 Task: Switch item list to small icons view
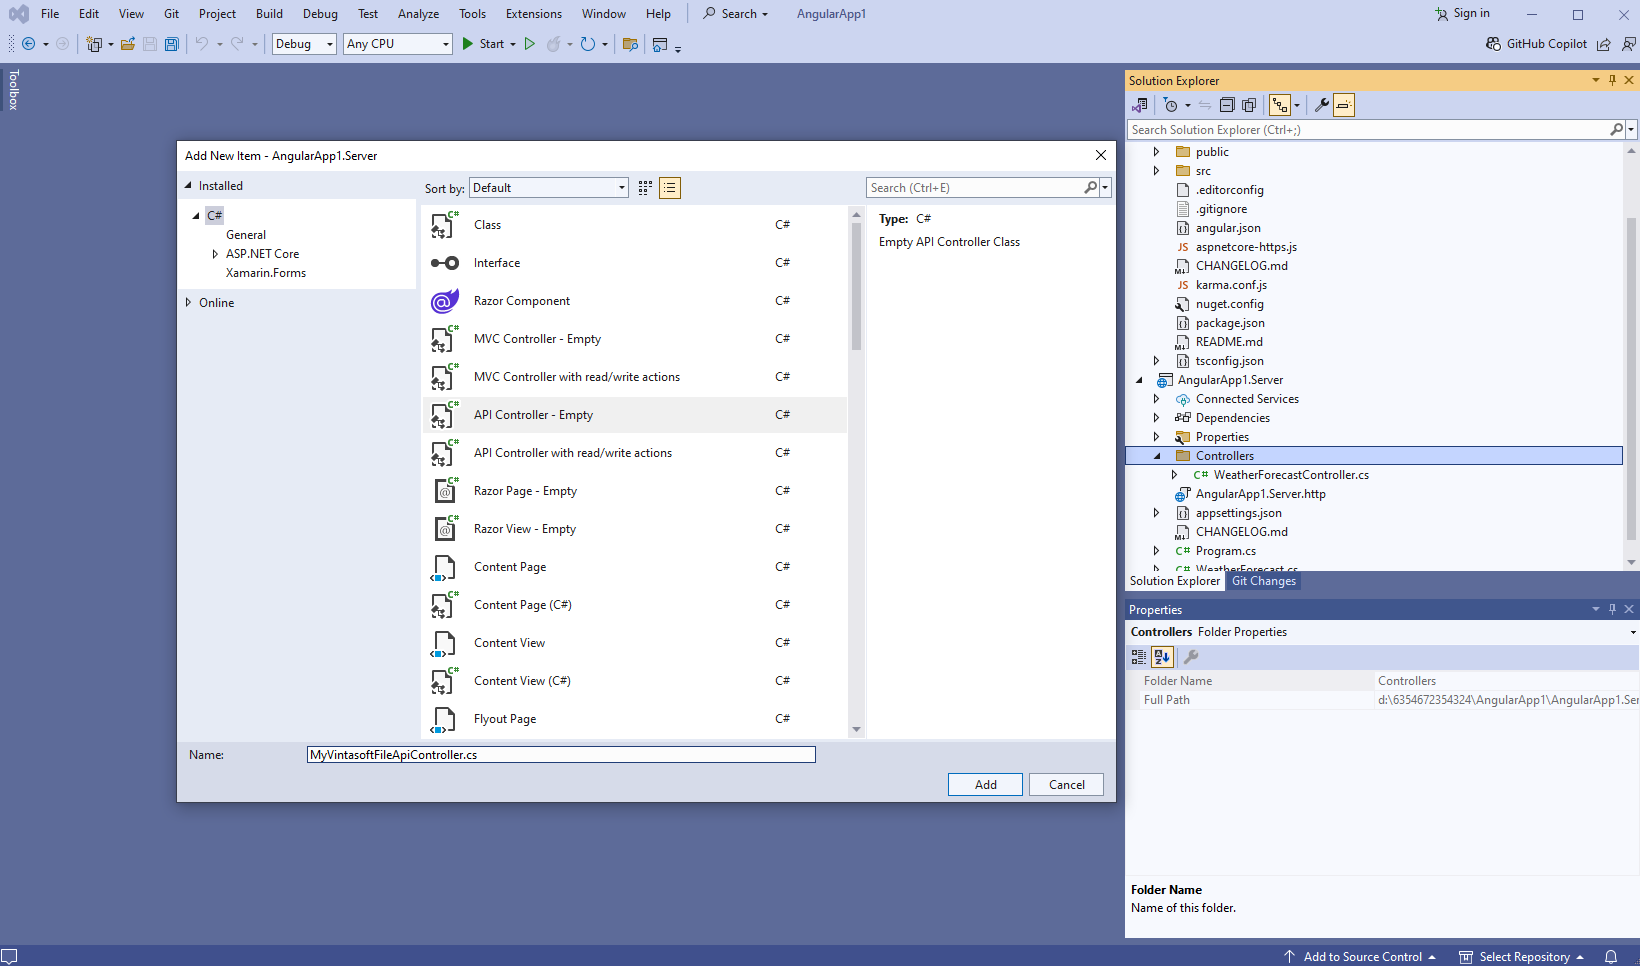pyautogui.click(x=645, y=188)
